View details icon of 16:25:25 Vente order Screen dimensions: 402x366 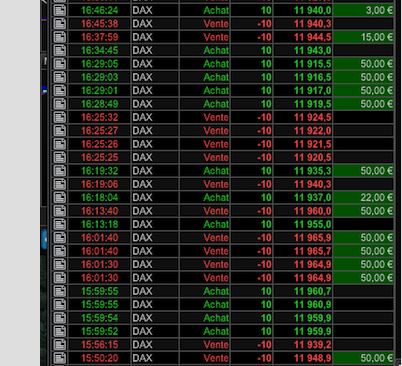coord(60,157)
